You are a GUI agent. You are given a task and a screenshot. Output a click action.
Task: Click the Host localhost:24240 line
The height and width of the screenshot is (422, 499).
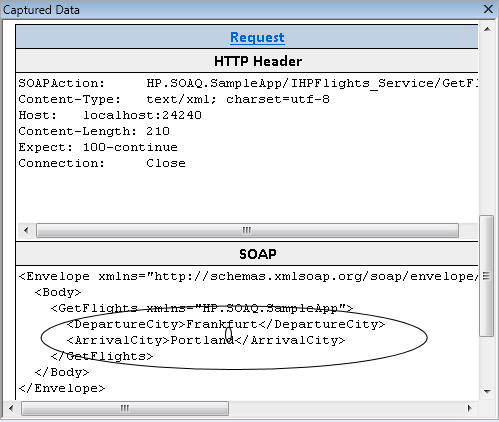110,115
